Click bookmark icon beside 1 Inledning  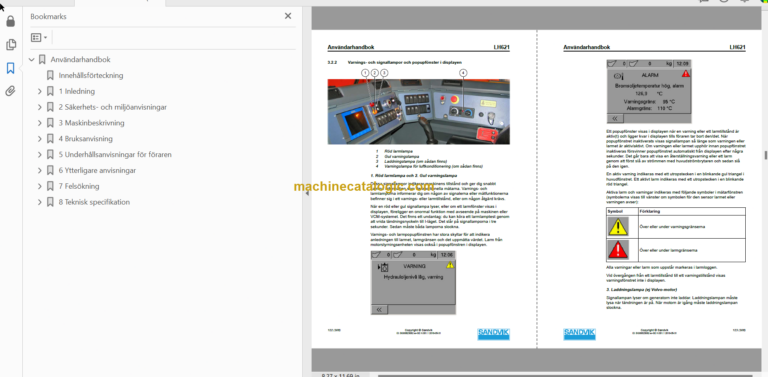50,91
